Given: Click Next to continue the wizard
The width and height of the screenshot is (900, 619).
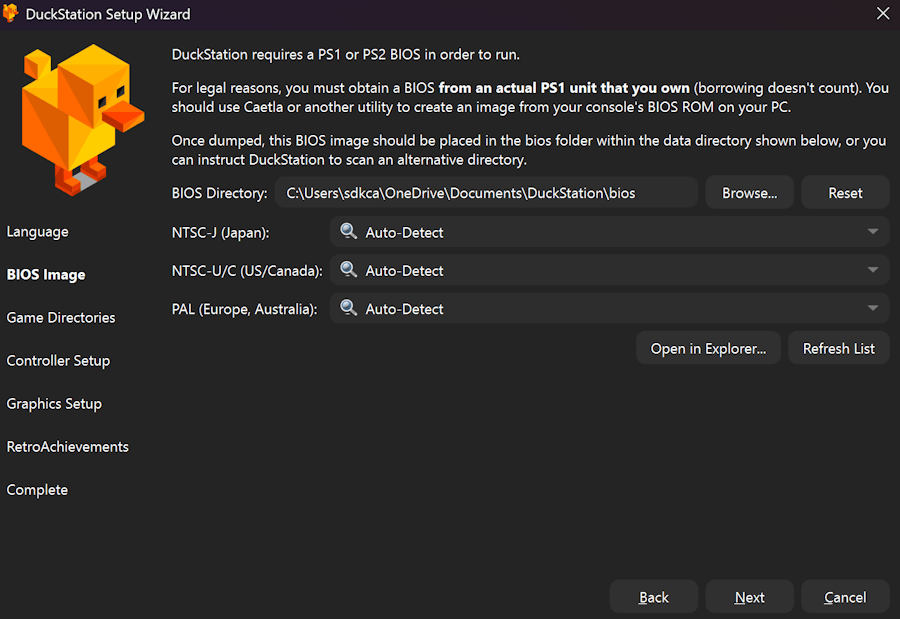Looking at the screenshot, I should coord(749,597).
